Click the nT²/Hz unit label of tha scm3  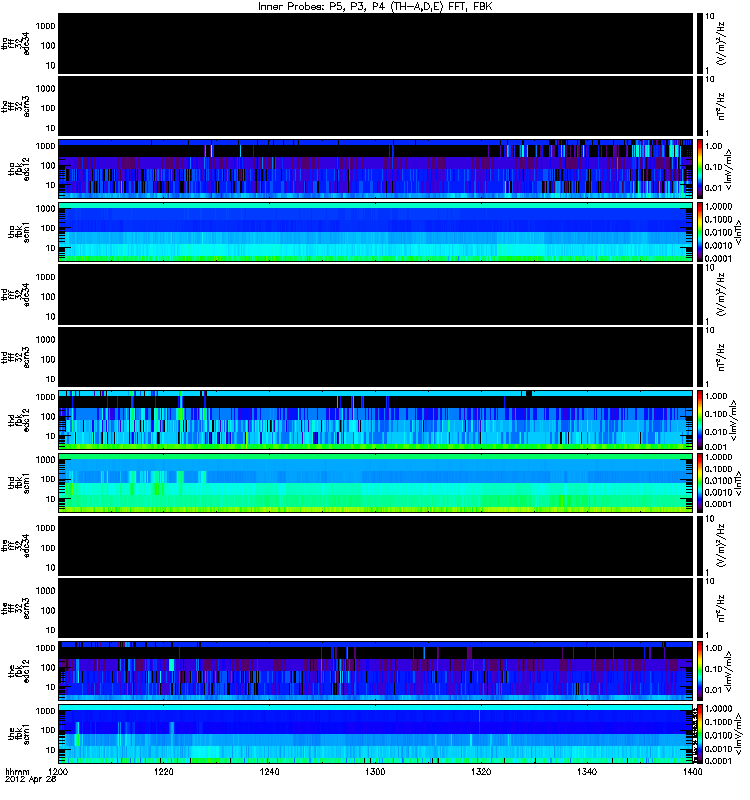(721, 106)
